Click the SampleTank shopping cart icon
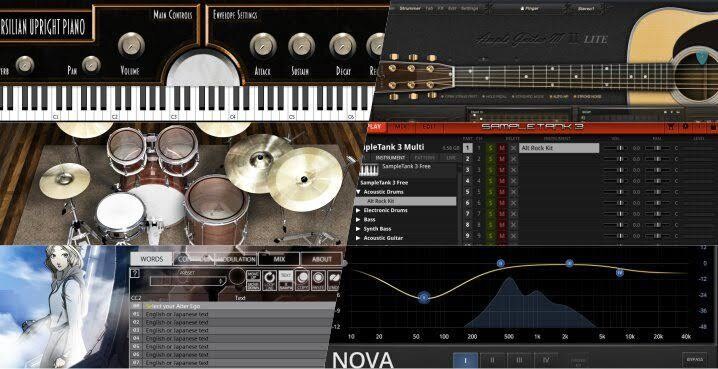 click(x=671, y=127)
